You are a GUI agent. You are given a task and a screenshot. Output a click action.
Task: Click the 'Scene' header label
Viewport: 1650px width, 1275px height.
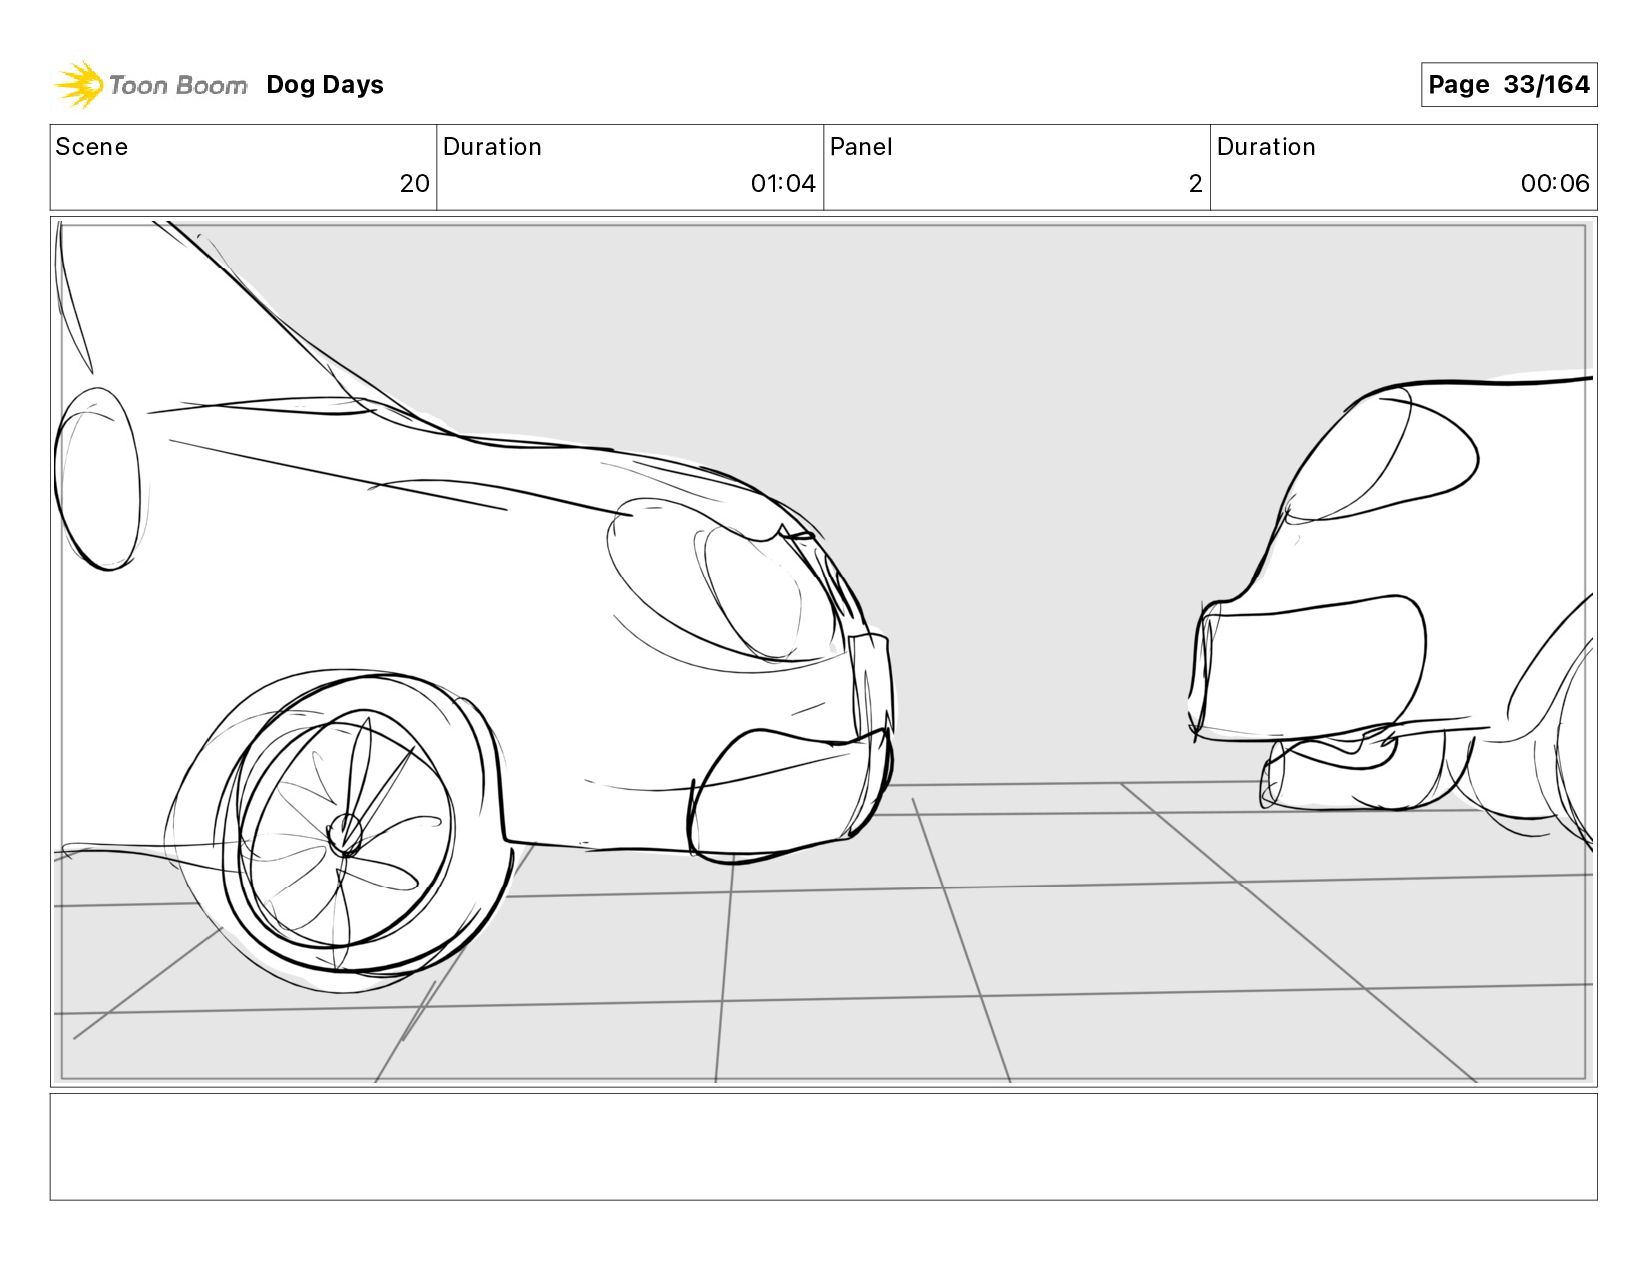pos(92,147)
